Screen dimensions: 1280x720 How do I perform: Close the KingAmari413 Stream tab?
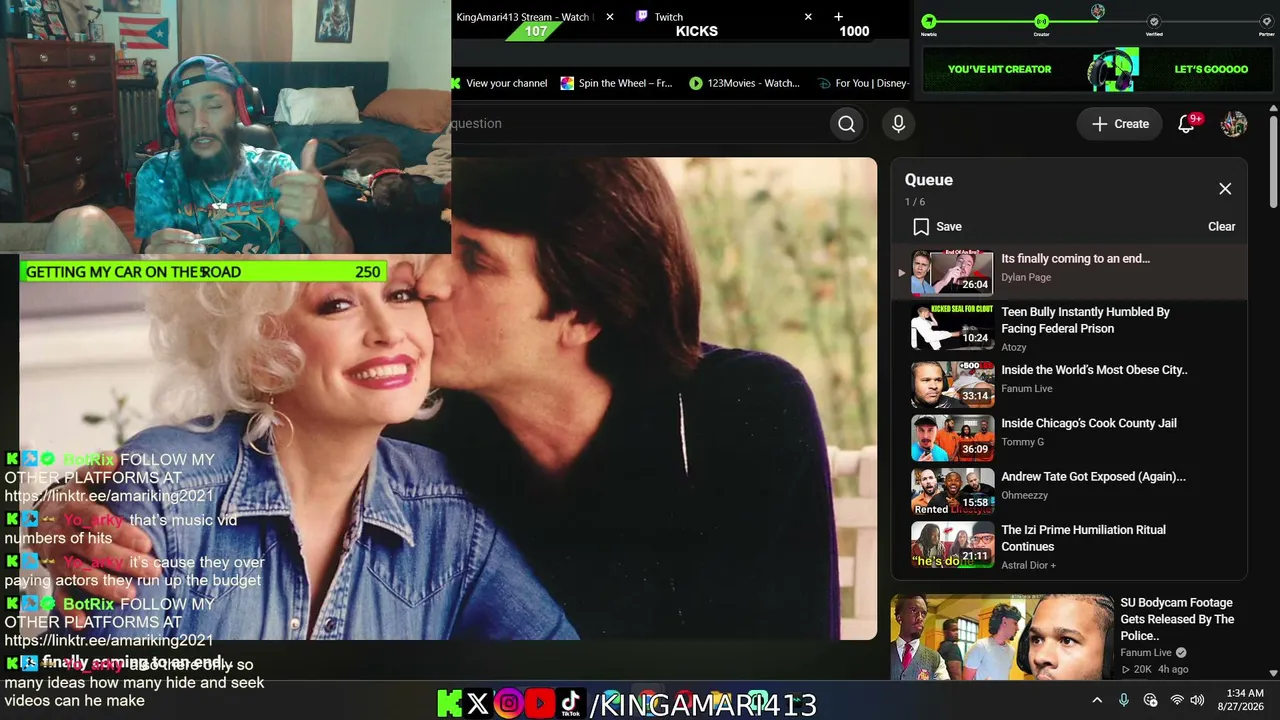[x=610, y=17]
